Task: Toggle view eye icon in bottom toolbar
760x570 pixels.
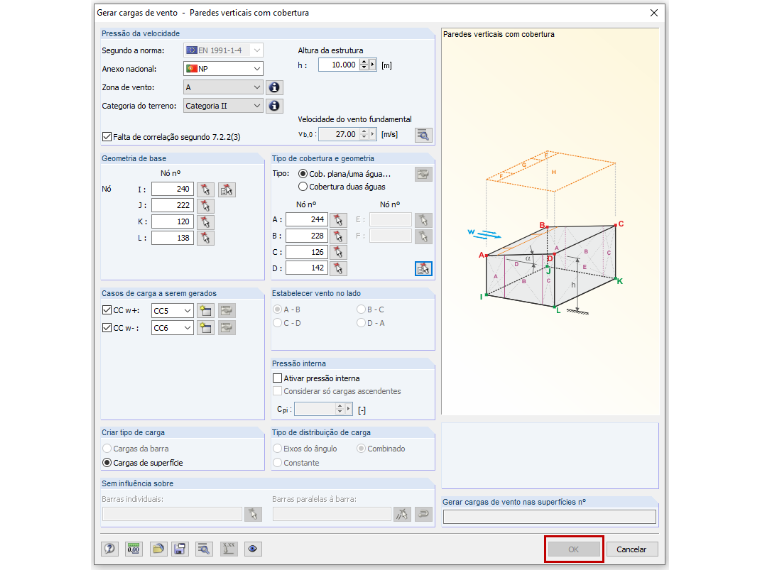Action: (x=253, y=549)
